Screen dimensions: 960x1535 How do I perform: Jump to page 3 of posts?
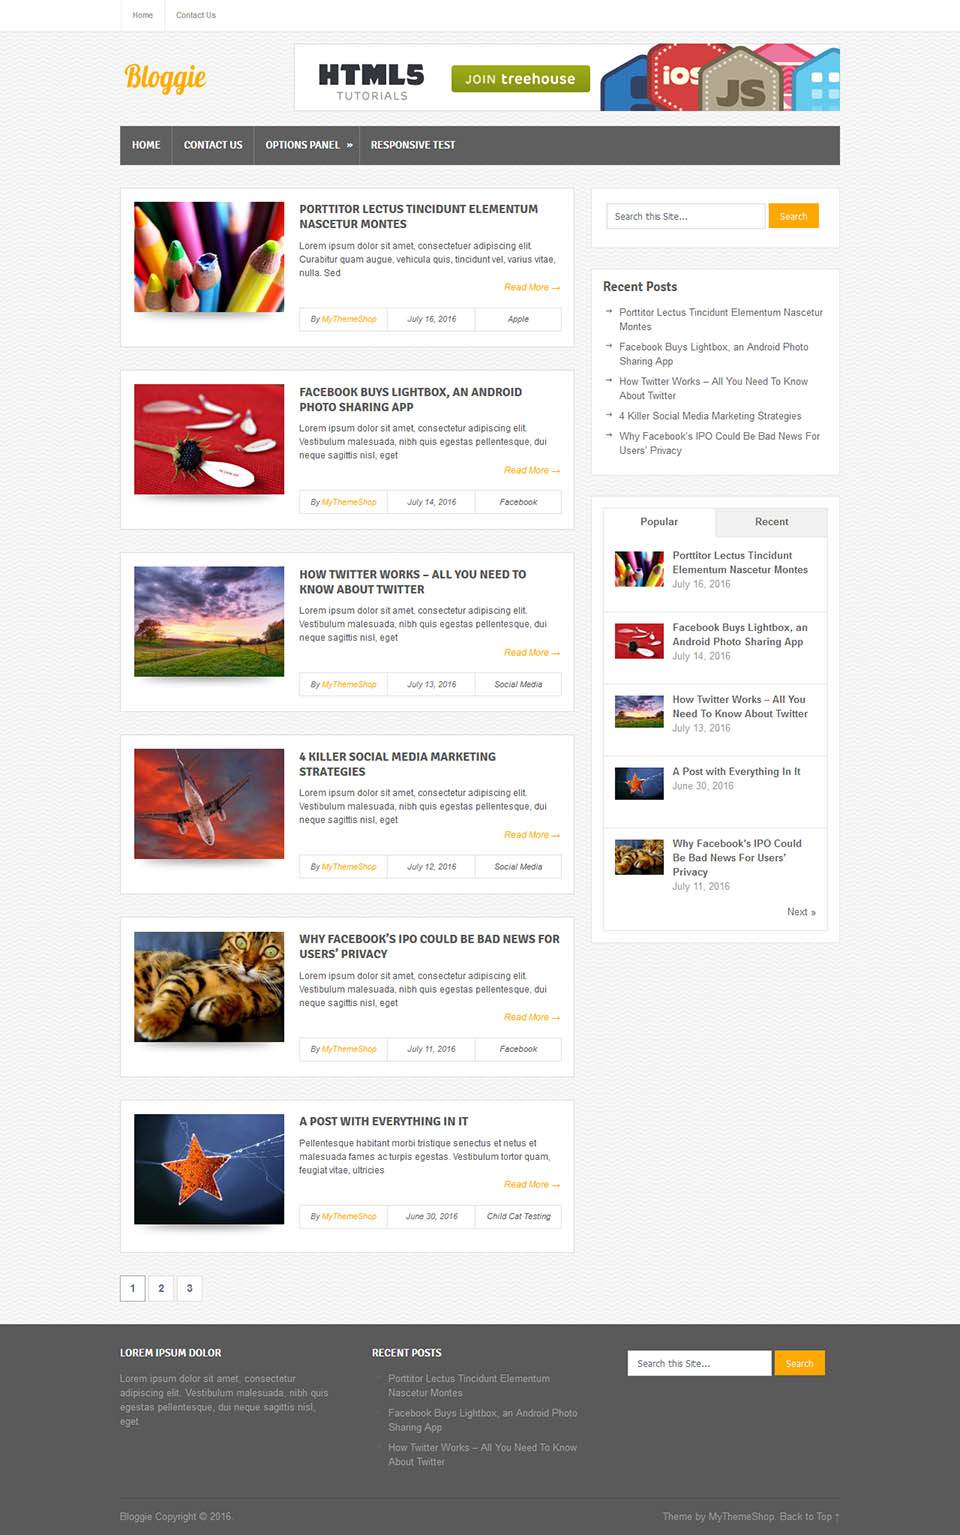coord(189,1288)
